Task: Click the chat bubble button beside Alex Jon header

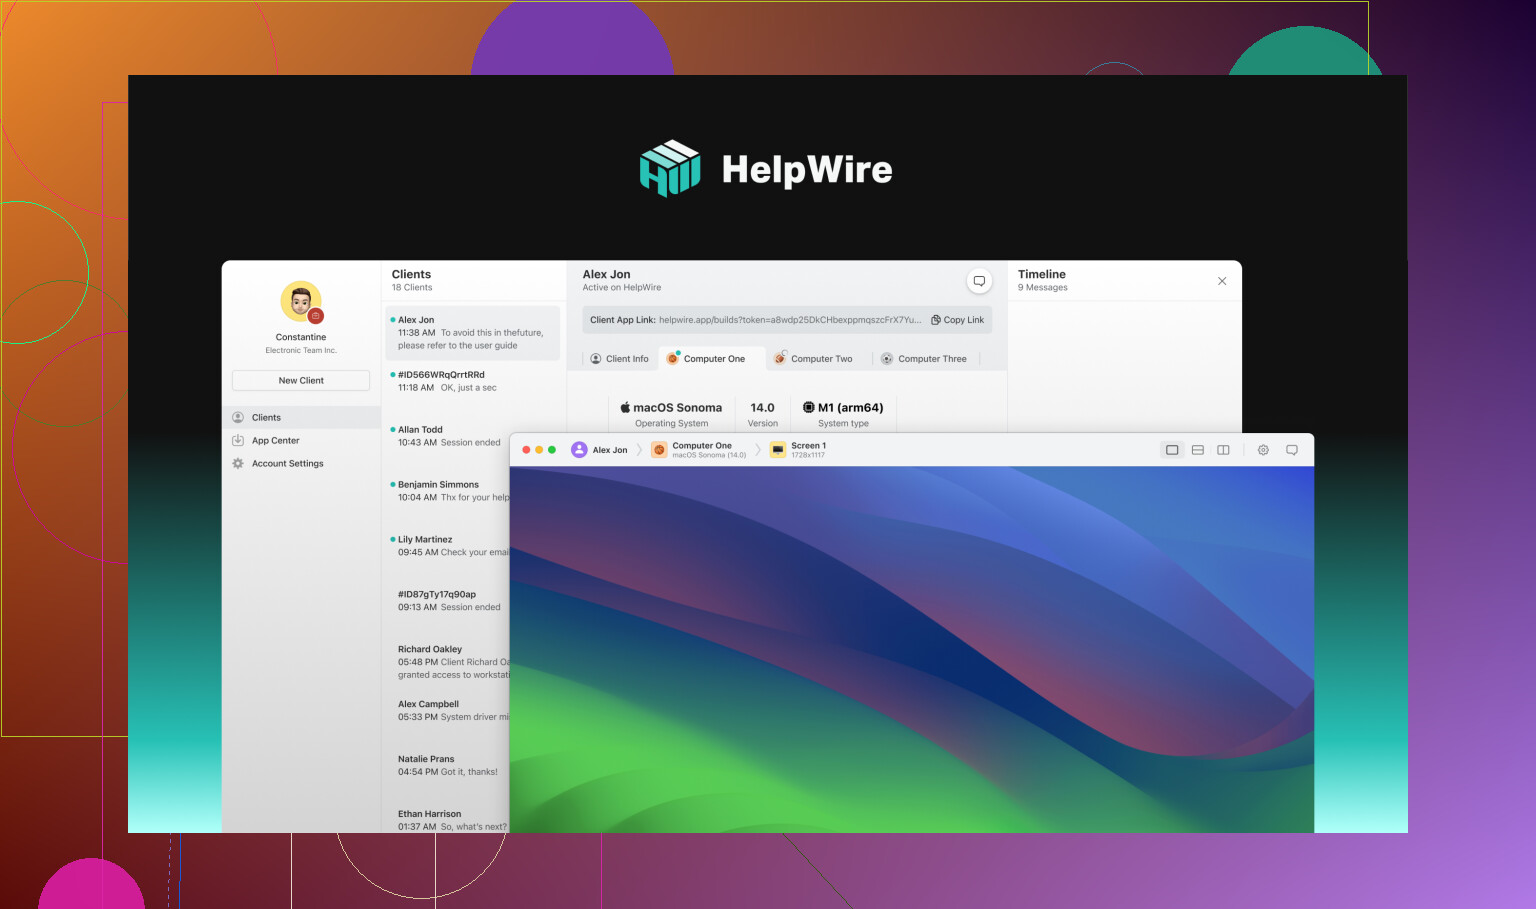Action: pyautogui.click(x=979, y=281)
